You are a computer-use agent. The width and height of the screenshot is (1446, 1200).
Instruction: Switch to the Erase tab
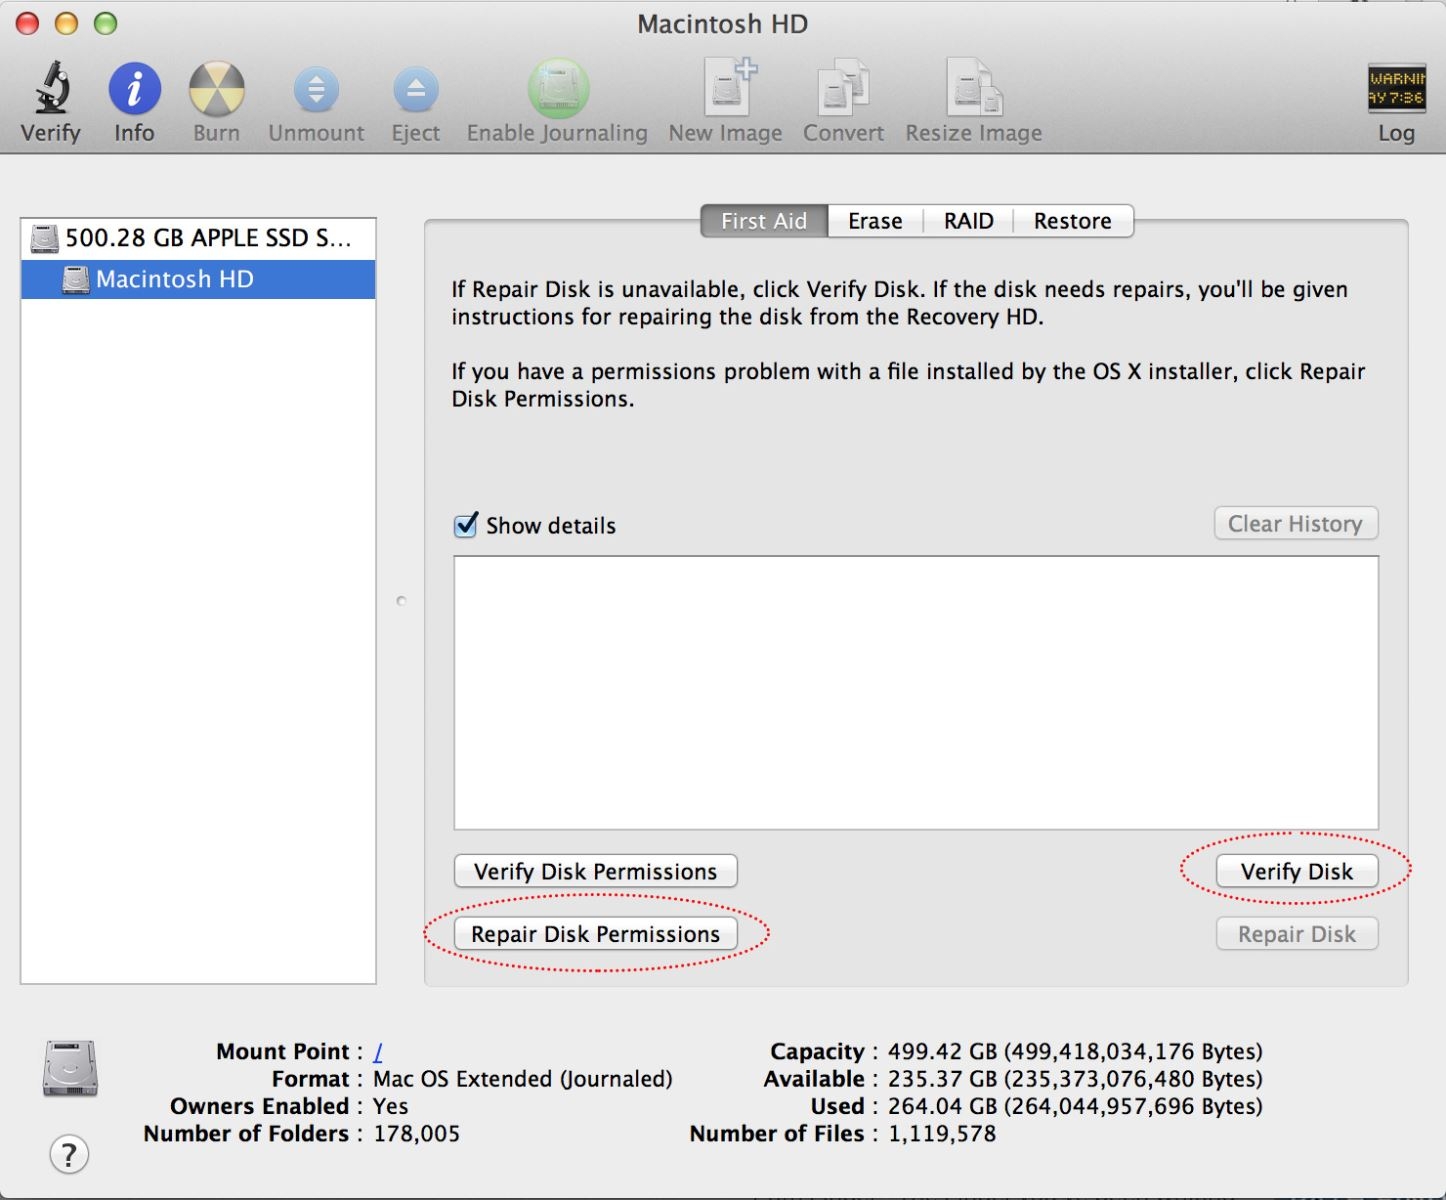(874, 221)
